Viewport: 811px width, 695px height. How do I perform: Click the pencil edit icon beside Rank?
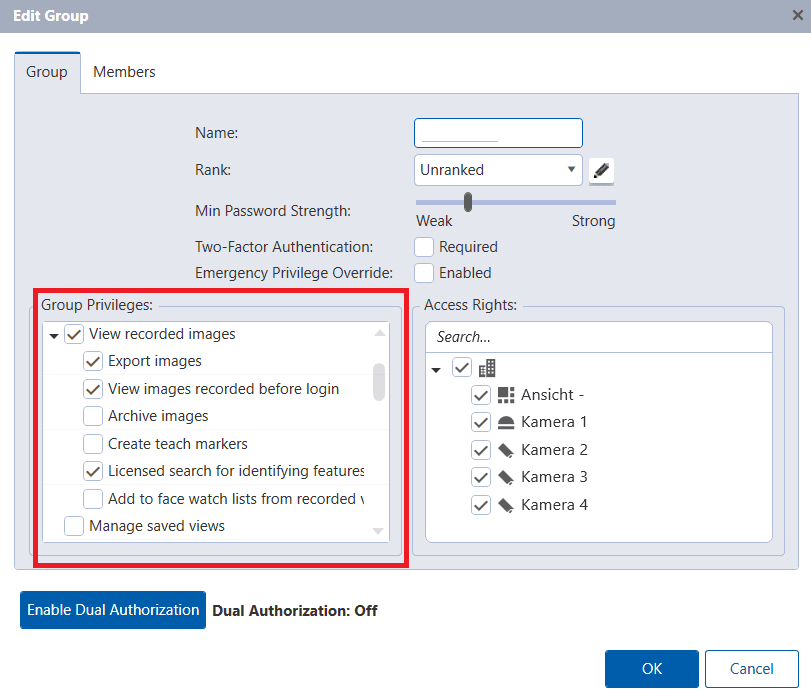coord(601,171)
